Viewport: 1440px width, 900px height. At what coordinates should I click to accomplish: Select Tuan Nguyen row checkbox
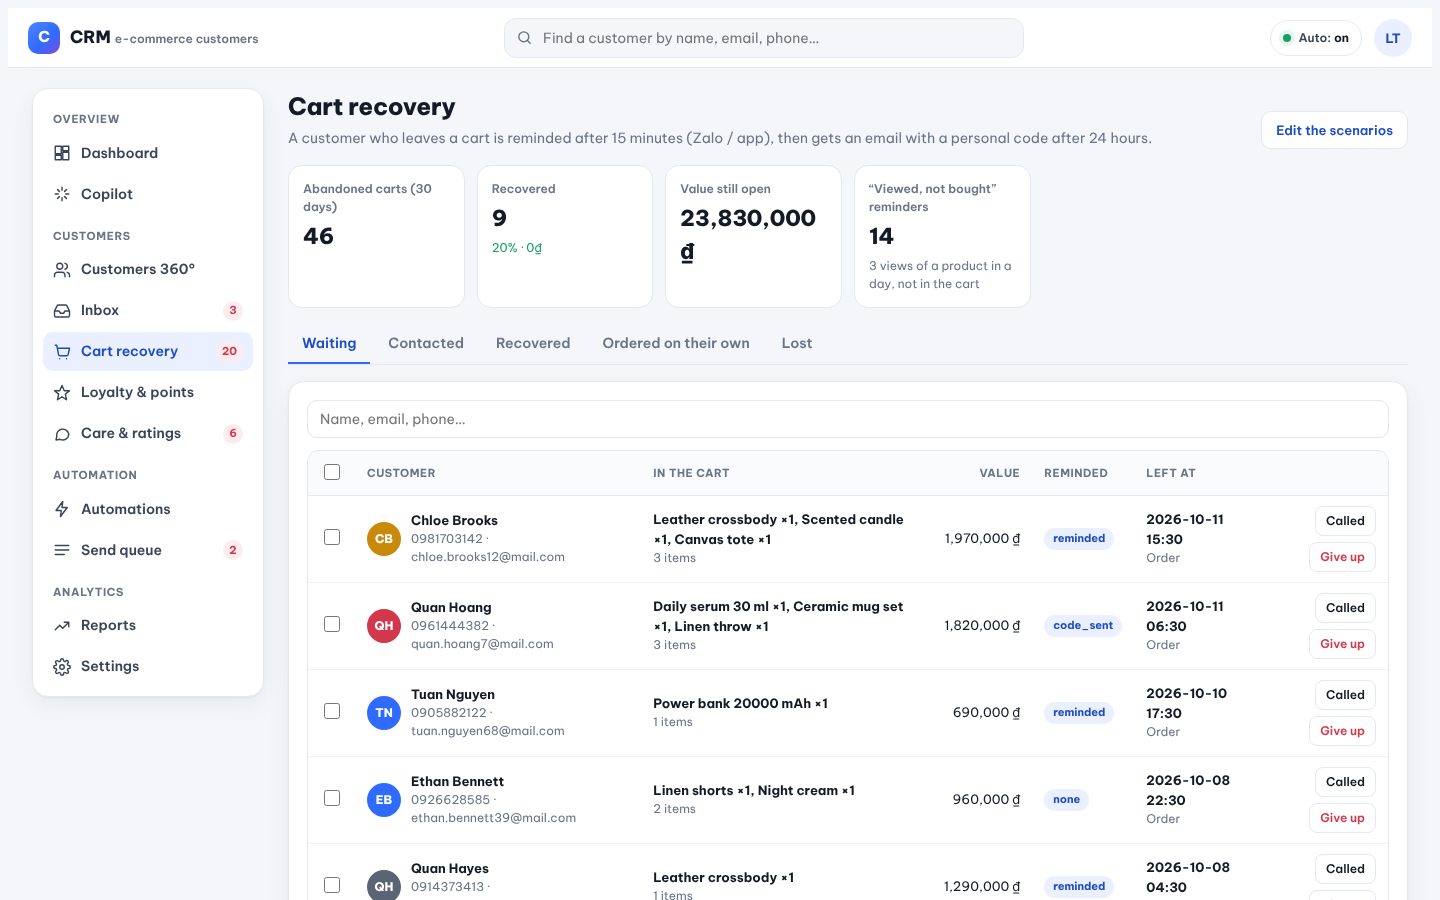click(x=332, y=711)
